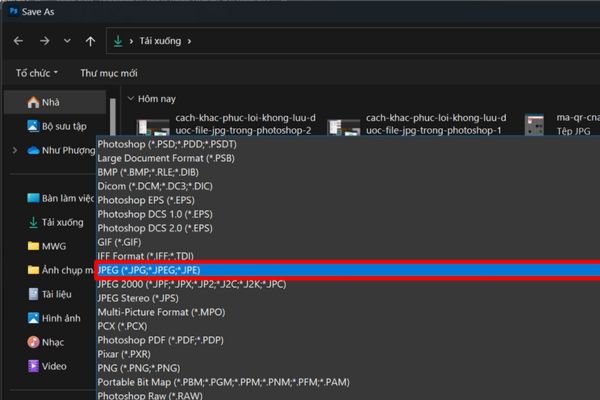Choose Dicom (*.DCM;*.DC3;*.DIC) format
This screenshot has height=400, width=600.
coord(348,186)
